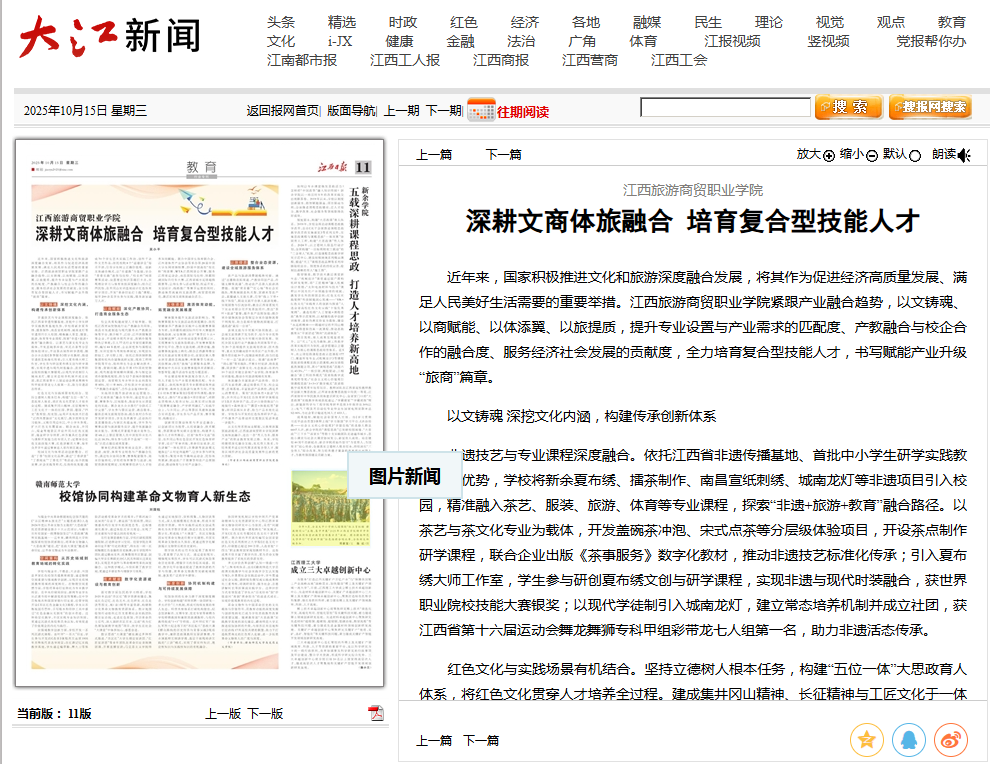Go to the 江西工人报 menu item
1000x764 pixels.
pos(404,60)
